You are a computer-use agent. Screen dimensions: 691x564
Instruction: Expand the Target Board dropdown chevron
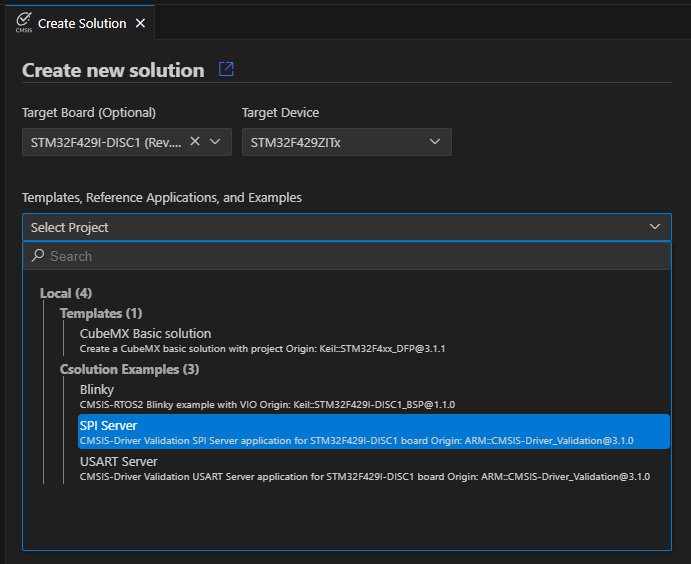[x=215, y=142]
